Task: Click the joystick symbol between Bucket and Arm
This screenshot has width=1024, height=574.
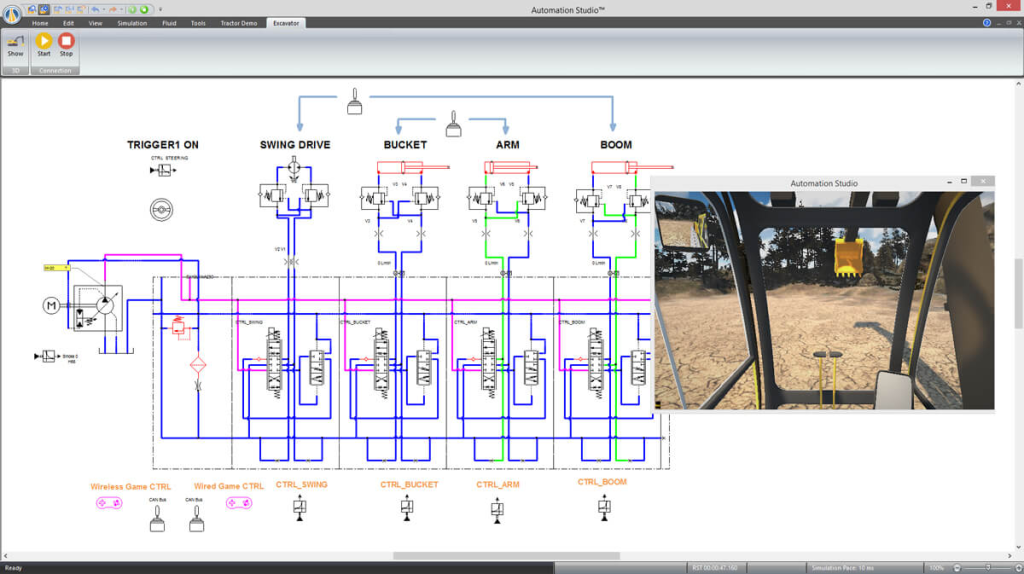Action: pyautogui.click(x=453, y=123)
